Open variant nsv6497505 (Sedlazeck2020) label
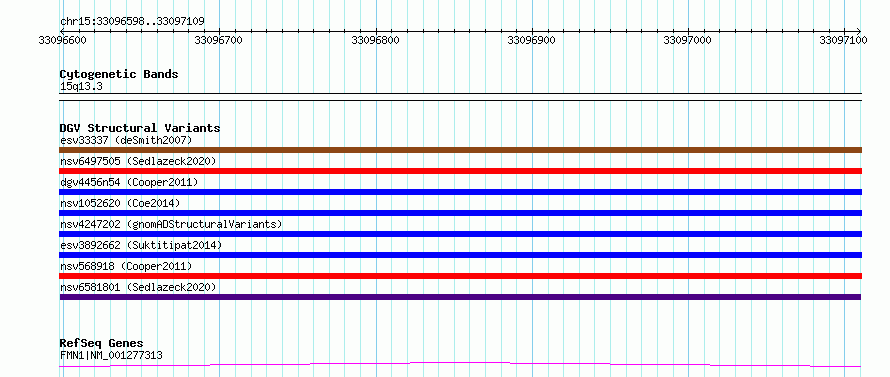 [138, 161]
